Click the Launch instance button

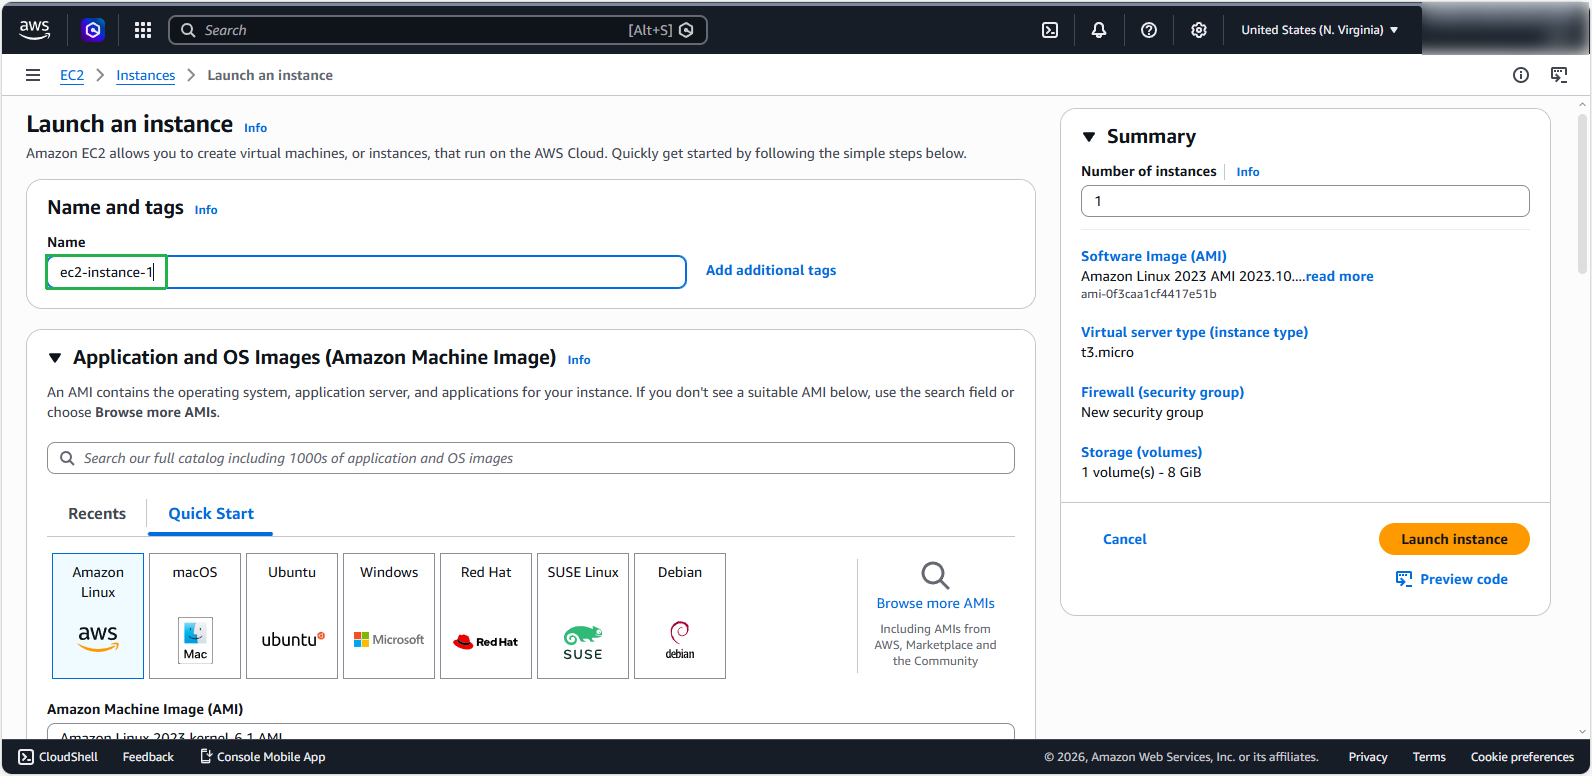[1454, 539]
